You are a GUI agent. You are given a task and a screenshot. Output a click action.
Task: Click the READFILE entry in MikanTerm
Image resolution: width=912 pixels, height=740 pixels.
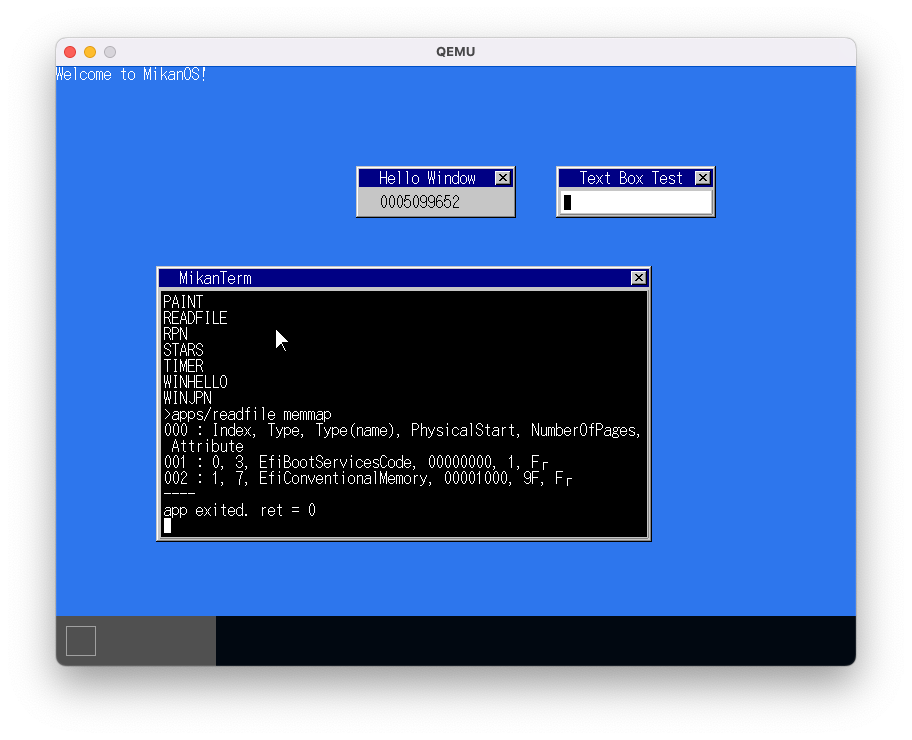click(195, 318)
